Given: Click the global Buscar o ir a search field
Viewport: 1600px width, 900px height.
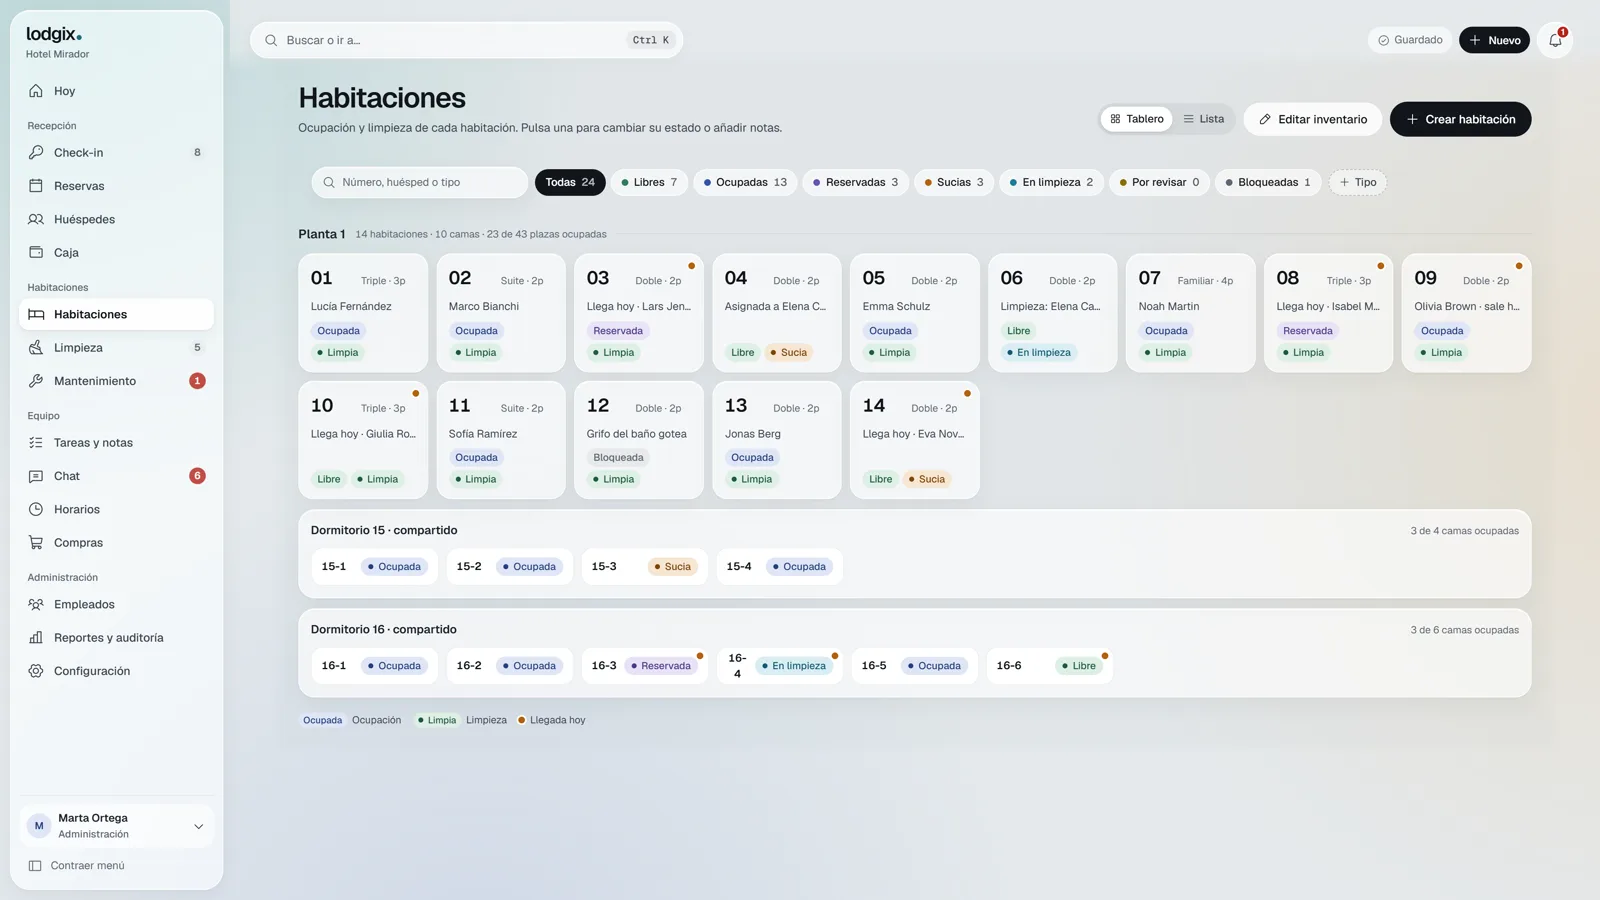Looking at the screenshot, I should (x=466, y=40).
